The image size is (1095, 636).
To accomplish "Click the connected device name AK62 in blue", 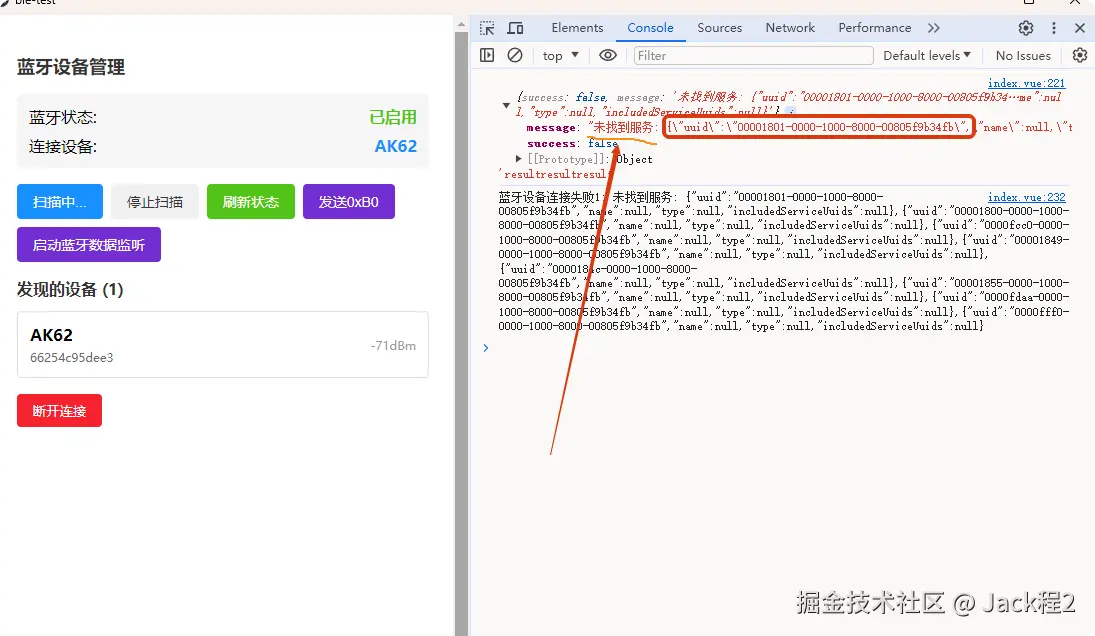I will tap(395, 146).
